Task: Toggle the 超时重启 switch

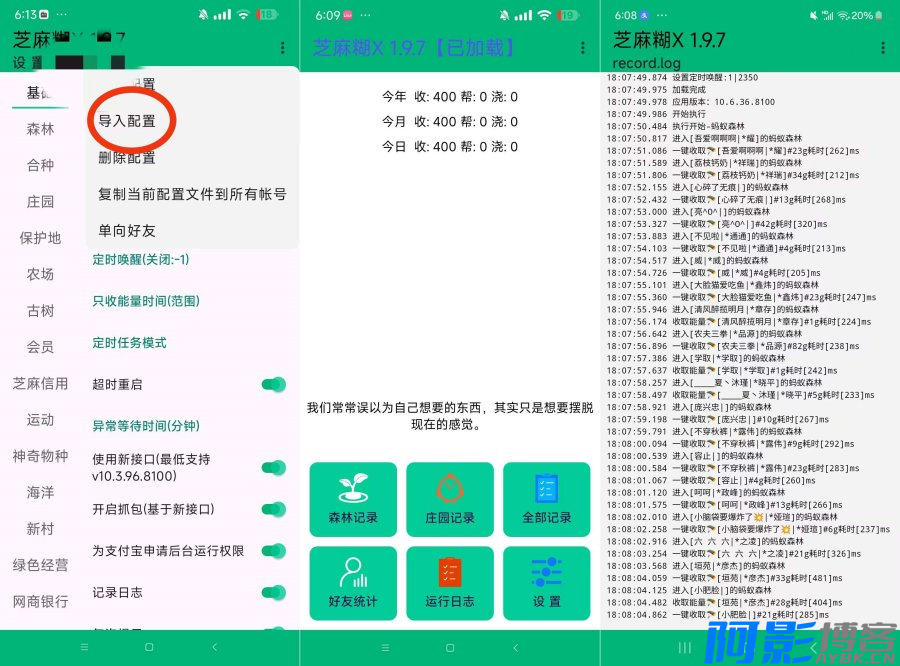Action: [274, 384]
